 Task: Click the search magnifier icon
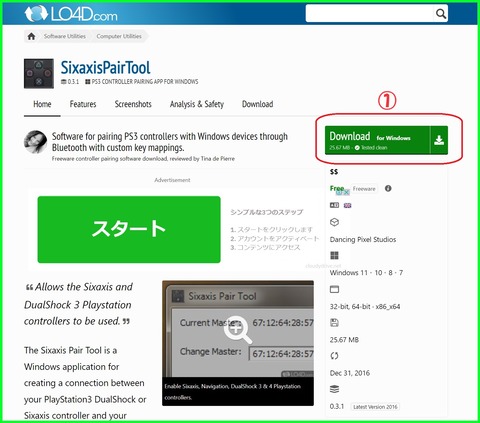pos(441,14)
